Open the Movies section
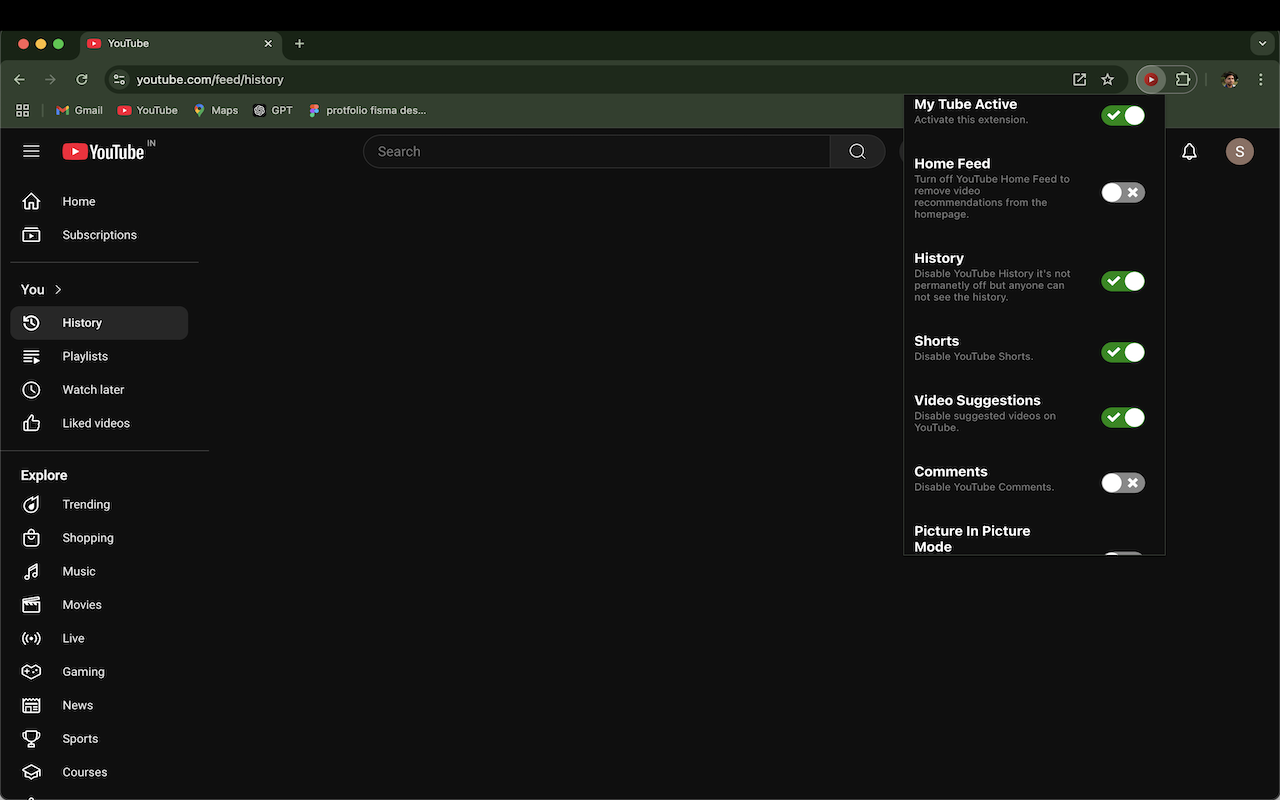The image size is (1280, 800). tap(82, 604)
